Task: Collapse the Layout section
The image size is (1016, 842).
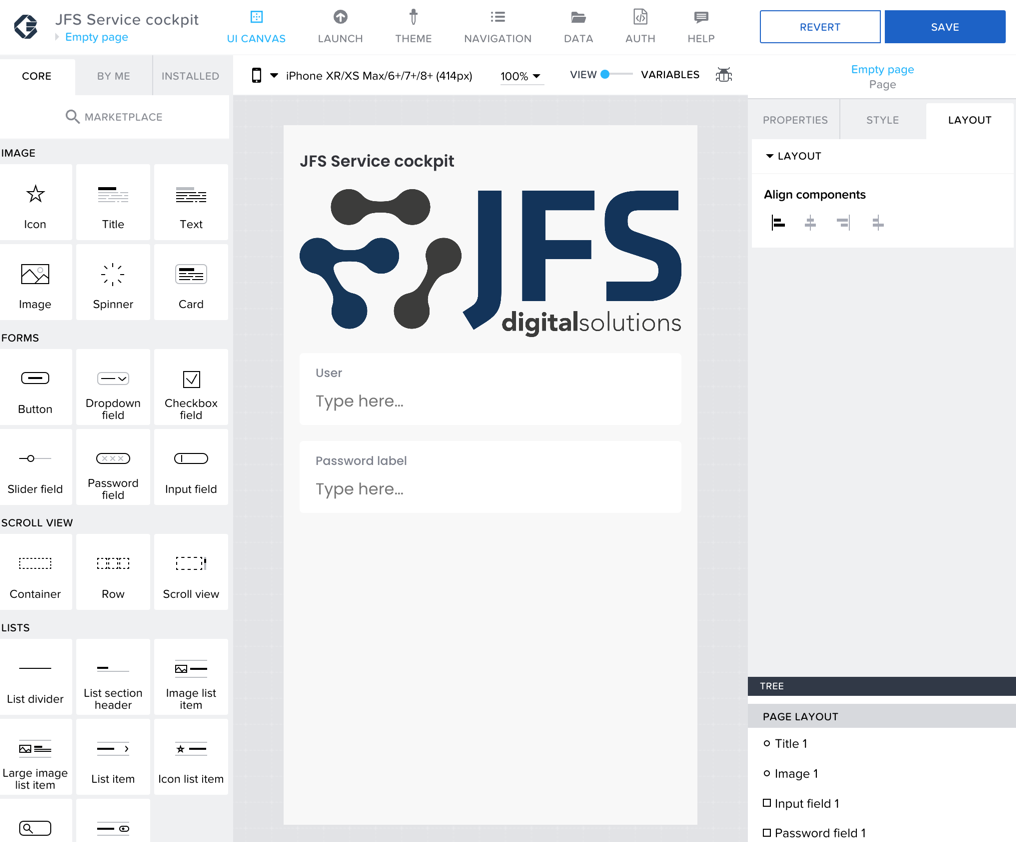Action: point(770,156)
